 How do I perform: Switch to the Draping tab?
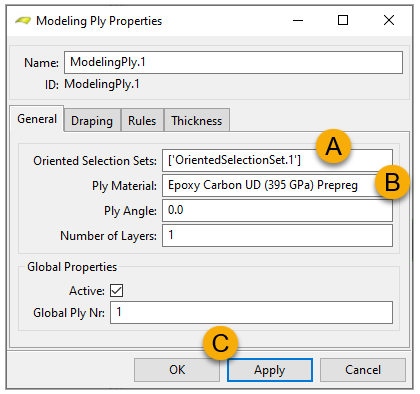point(92,120)
